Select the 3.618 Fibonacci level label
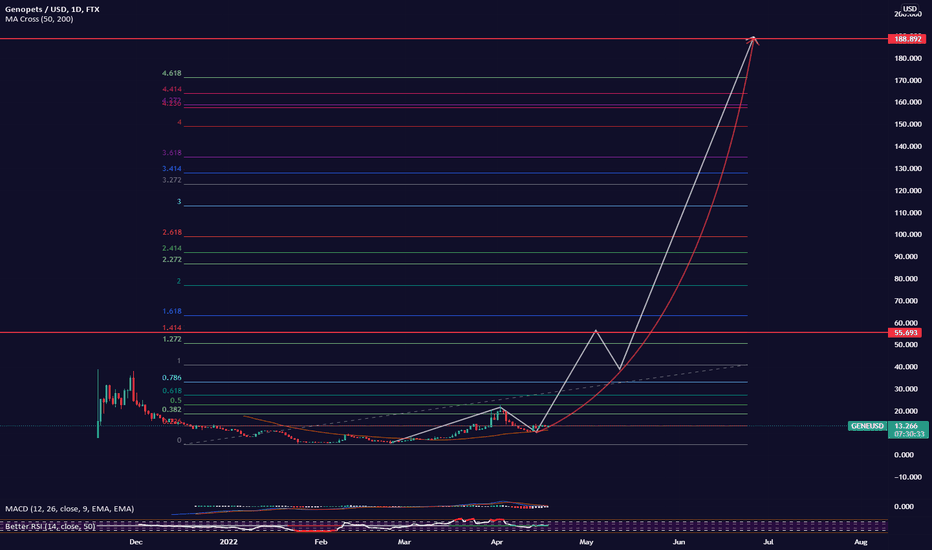The width and height of the screenshot is (932, 550). [x=172, y=153]
